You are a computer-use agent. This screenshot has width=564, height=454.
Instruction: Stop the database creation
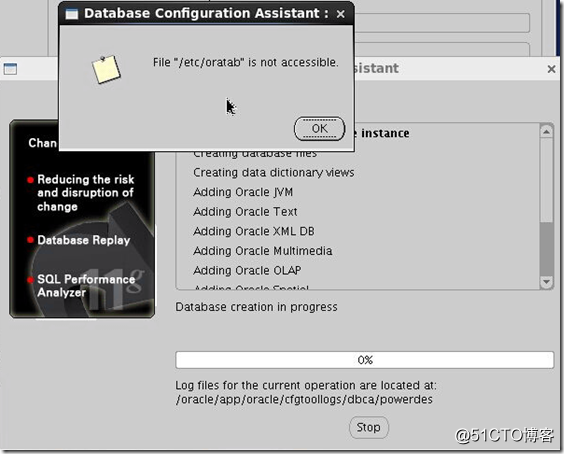point(369,427)
